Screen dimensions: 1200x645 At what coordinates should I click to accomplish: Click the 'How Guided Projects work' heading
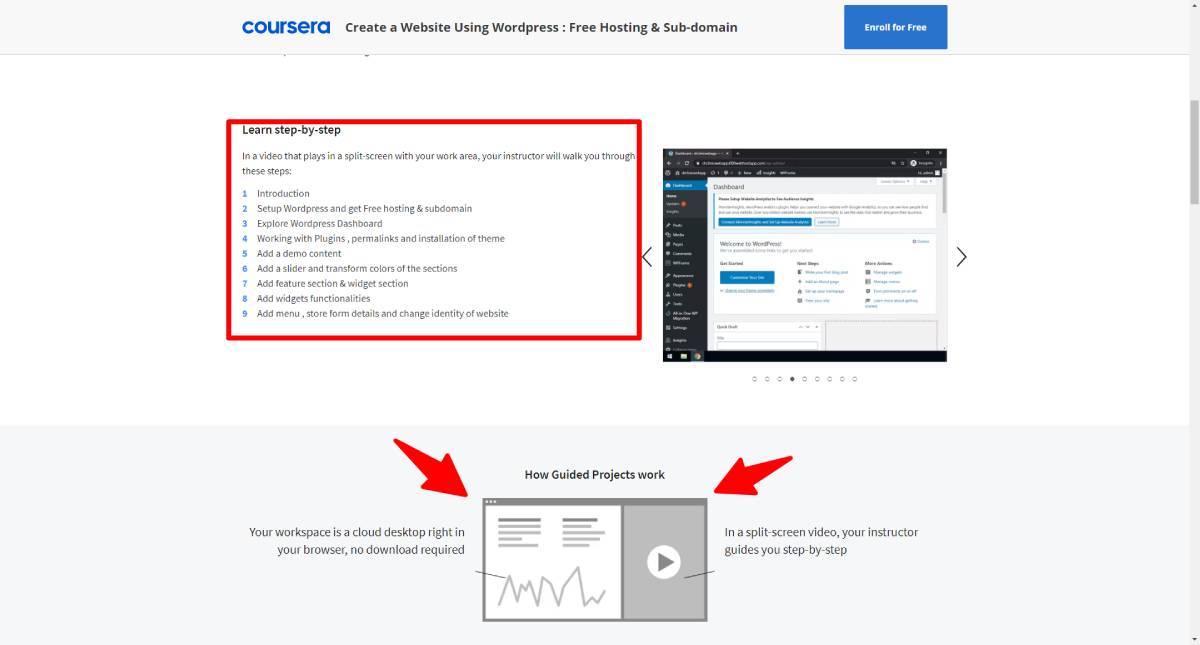point(594,475)
